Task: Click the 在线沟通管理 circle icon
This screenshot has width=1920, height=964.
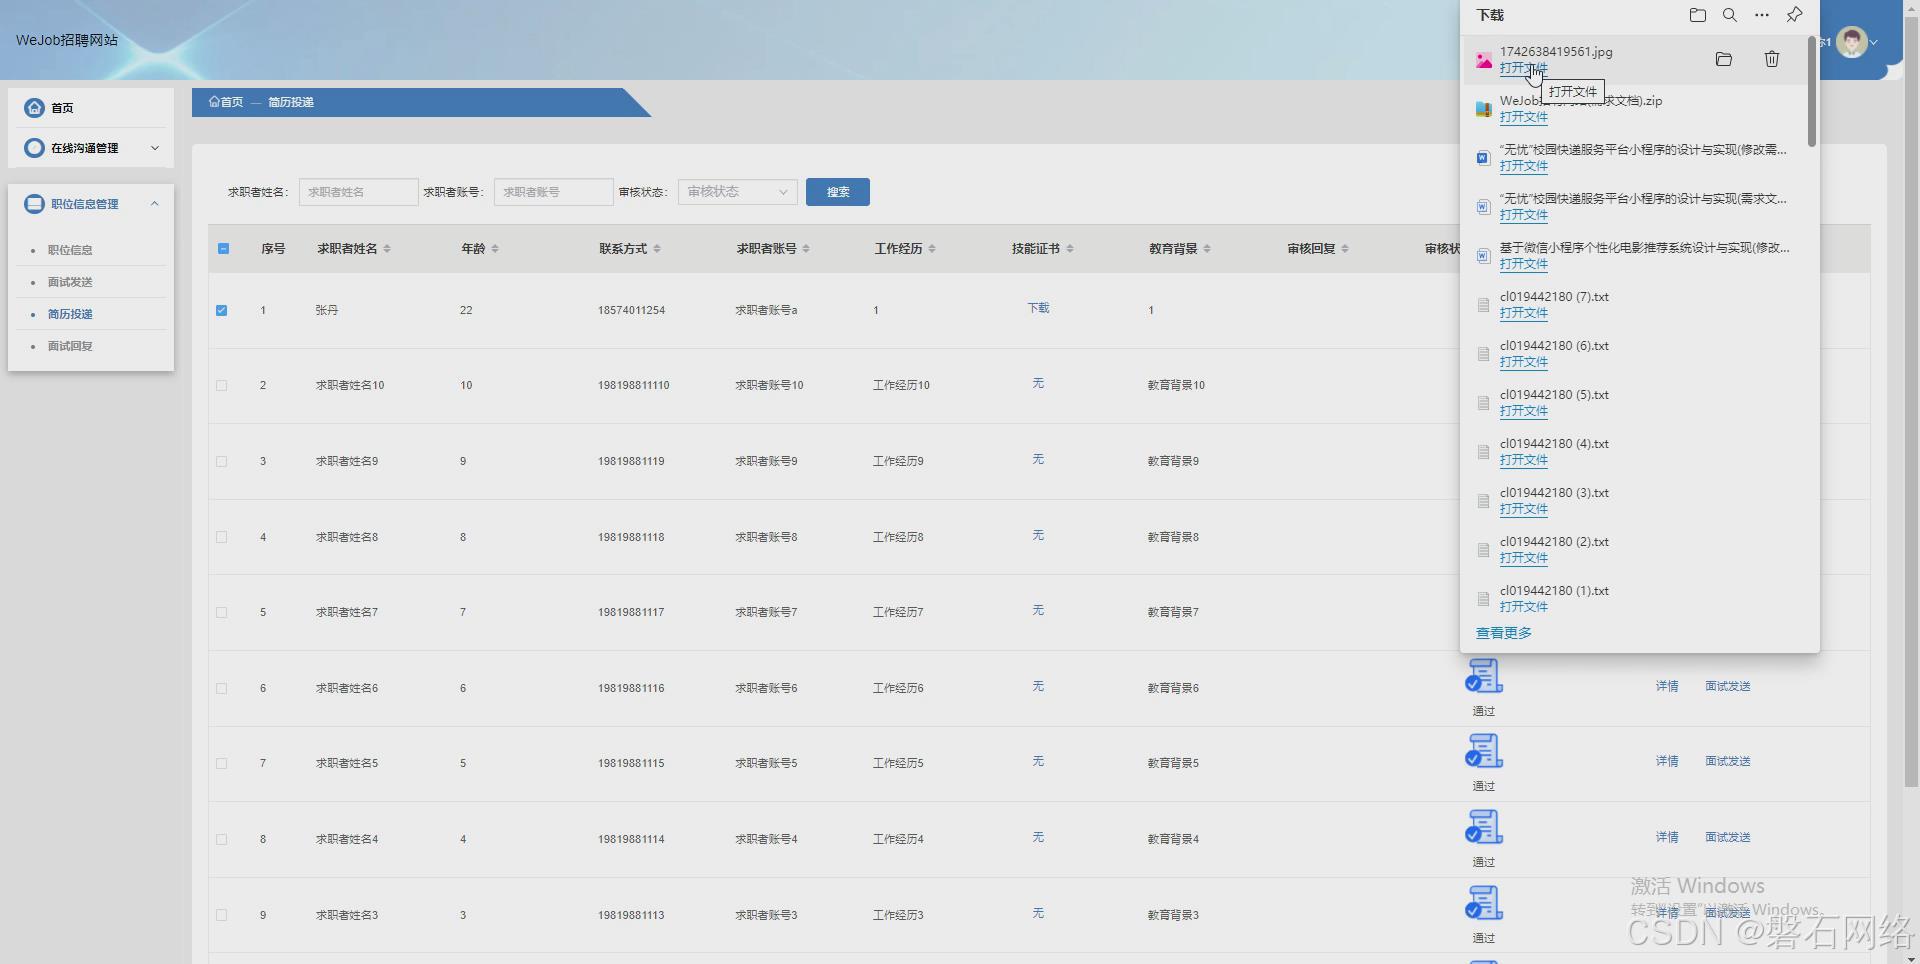Action: pos(35,148)
